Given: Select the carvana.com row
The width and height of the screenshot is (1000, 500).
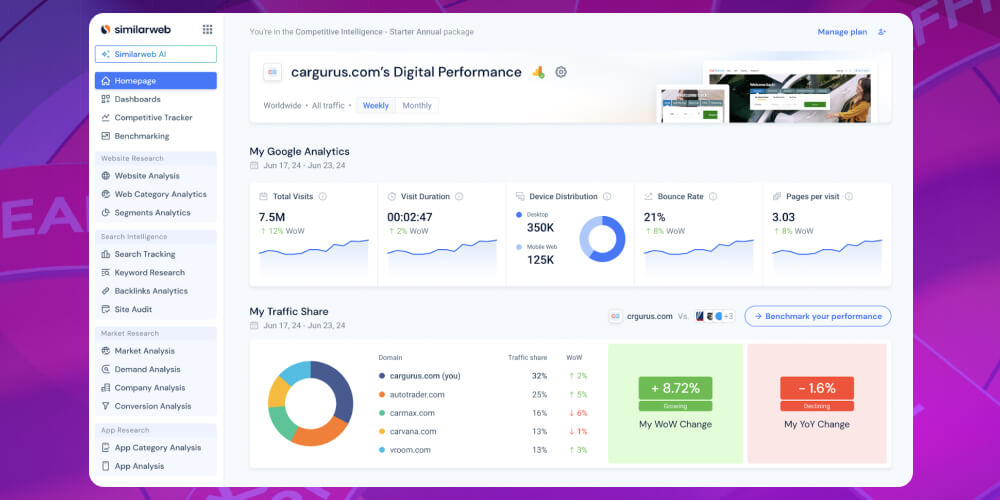Looking at the screenshot, I should click(482, 432).
